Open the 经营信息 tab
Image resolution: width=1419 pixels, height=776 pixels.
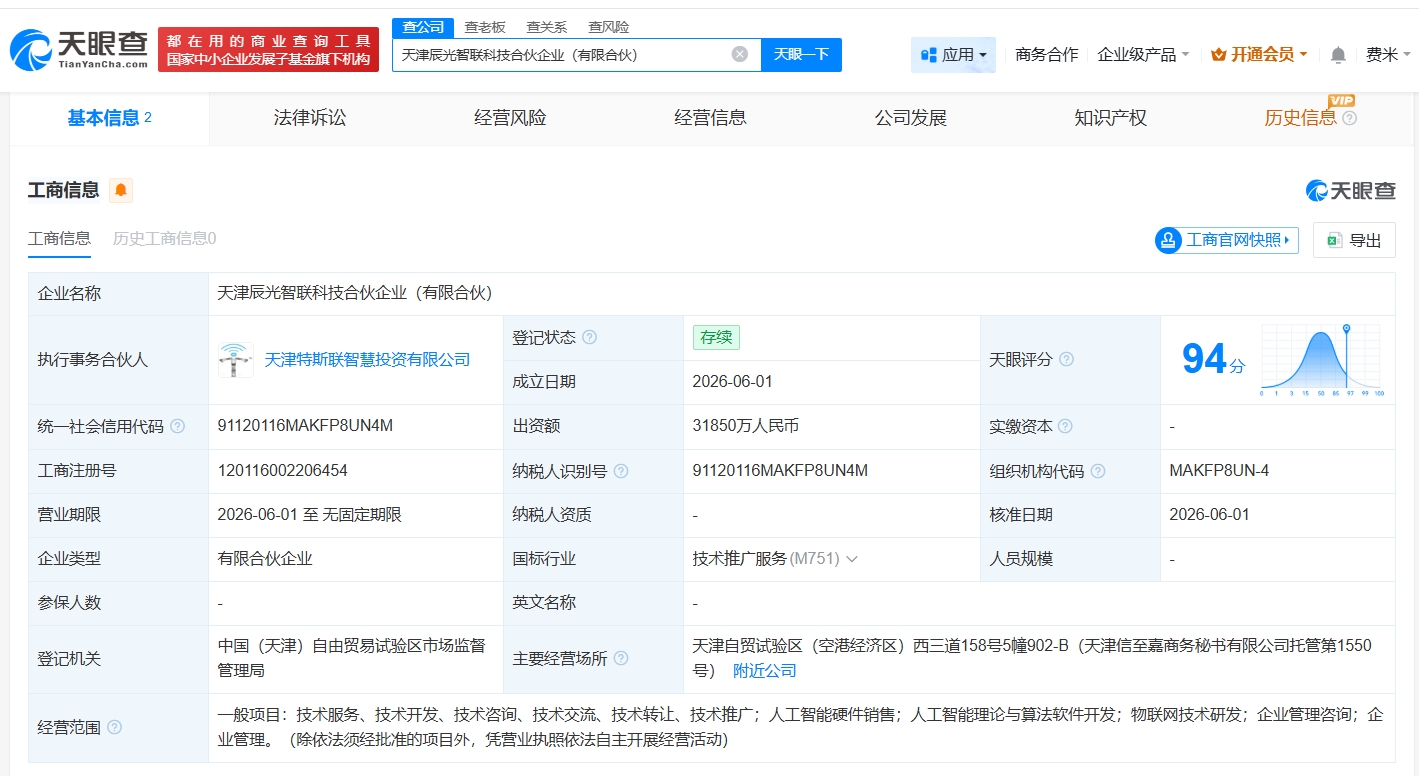710,118
